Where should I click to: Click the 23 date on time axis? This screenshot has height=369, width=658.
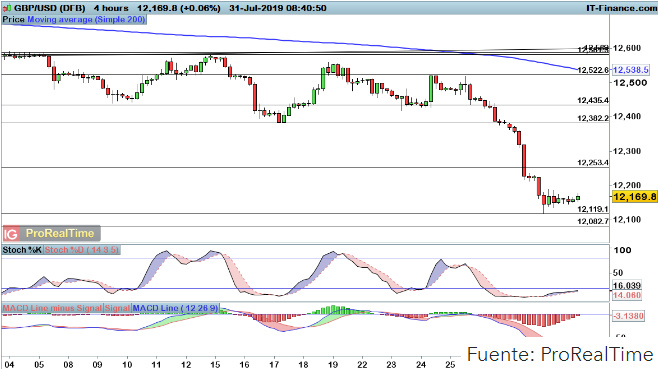tap(391, 364)
